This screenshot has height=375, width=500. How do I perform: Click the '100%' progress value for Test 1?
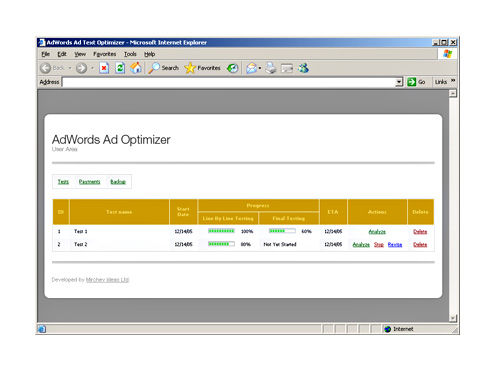coord(247,231)
